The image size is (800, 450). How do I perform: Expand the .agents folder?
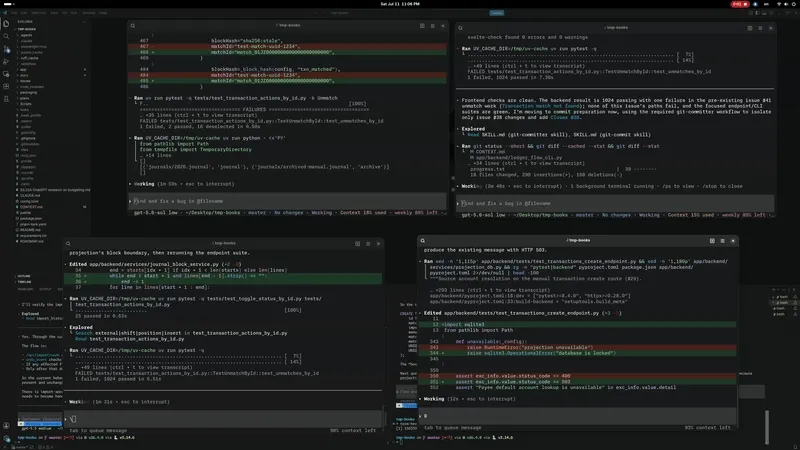(x=27, y=35)
